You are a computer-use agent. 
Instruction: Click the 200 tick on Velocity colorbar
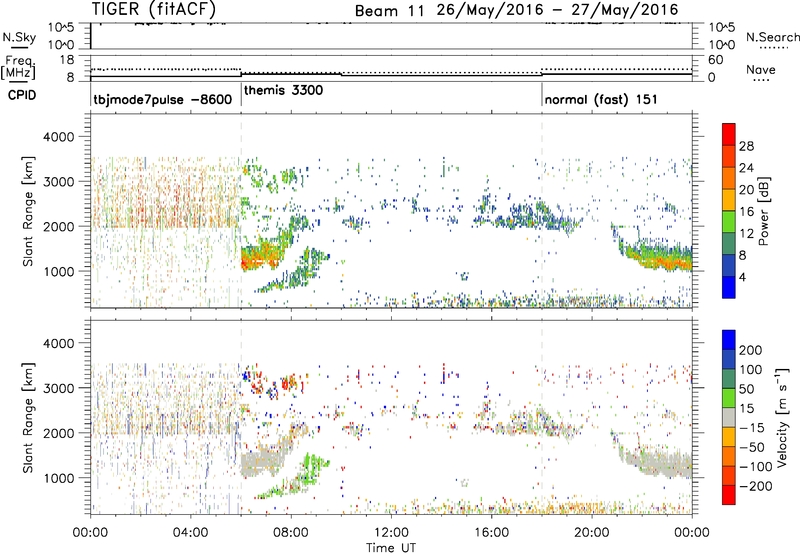[x=751, y=350]
